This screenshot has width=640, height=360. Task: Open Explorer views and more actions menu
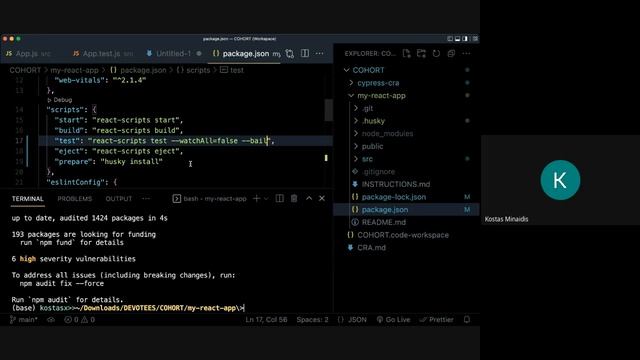tap(466, 53)
